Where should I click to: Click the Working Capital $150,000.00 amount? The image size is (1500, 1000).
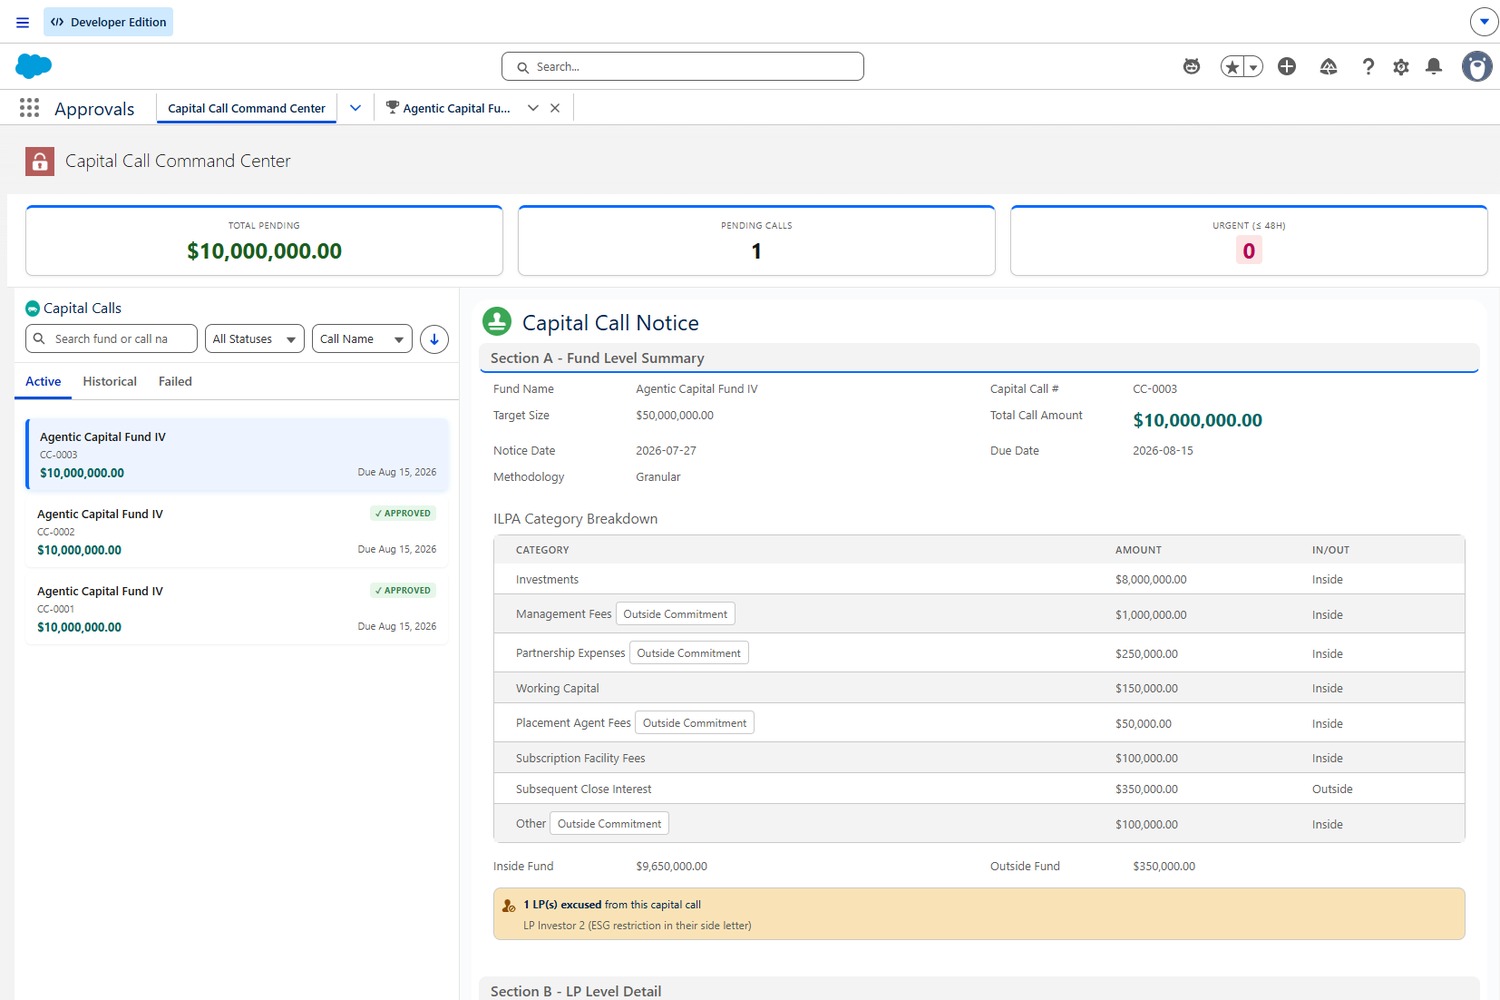(x=1147, y=689)
